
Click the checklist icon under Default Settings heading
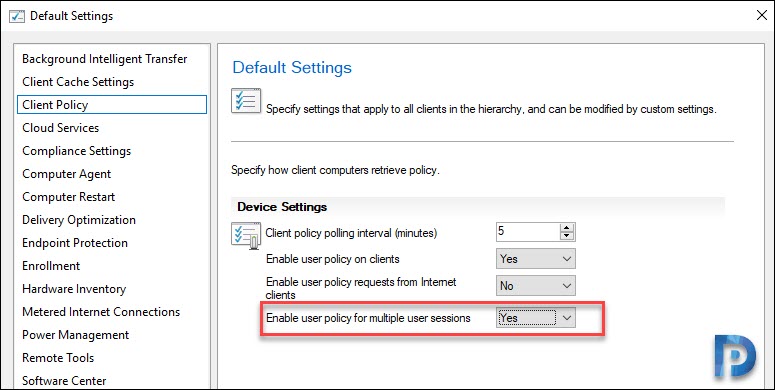coord(246,101)
